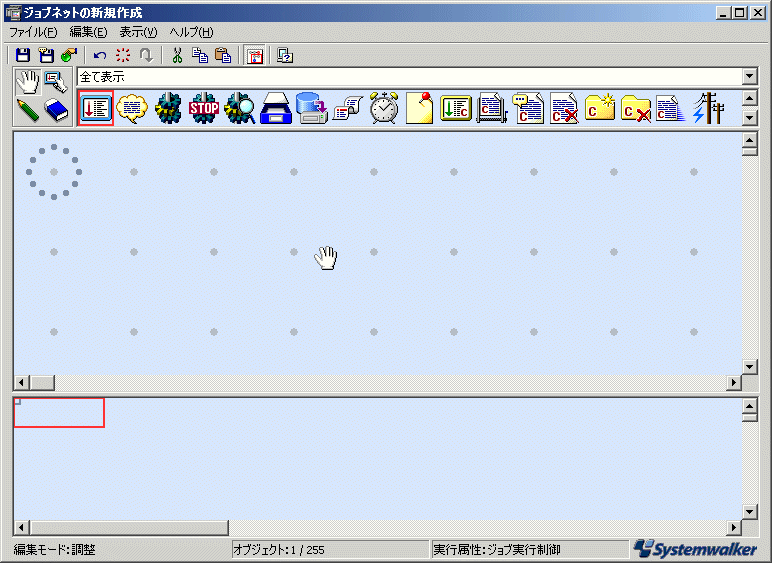Click the dotted circle placeholder object on canvas
The width and height of the screenshot is (772, 563).
coord(54,172)
